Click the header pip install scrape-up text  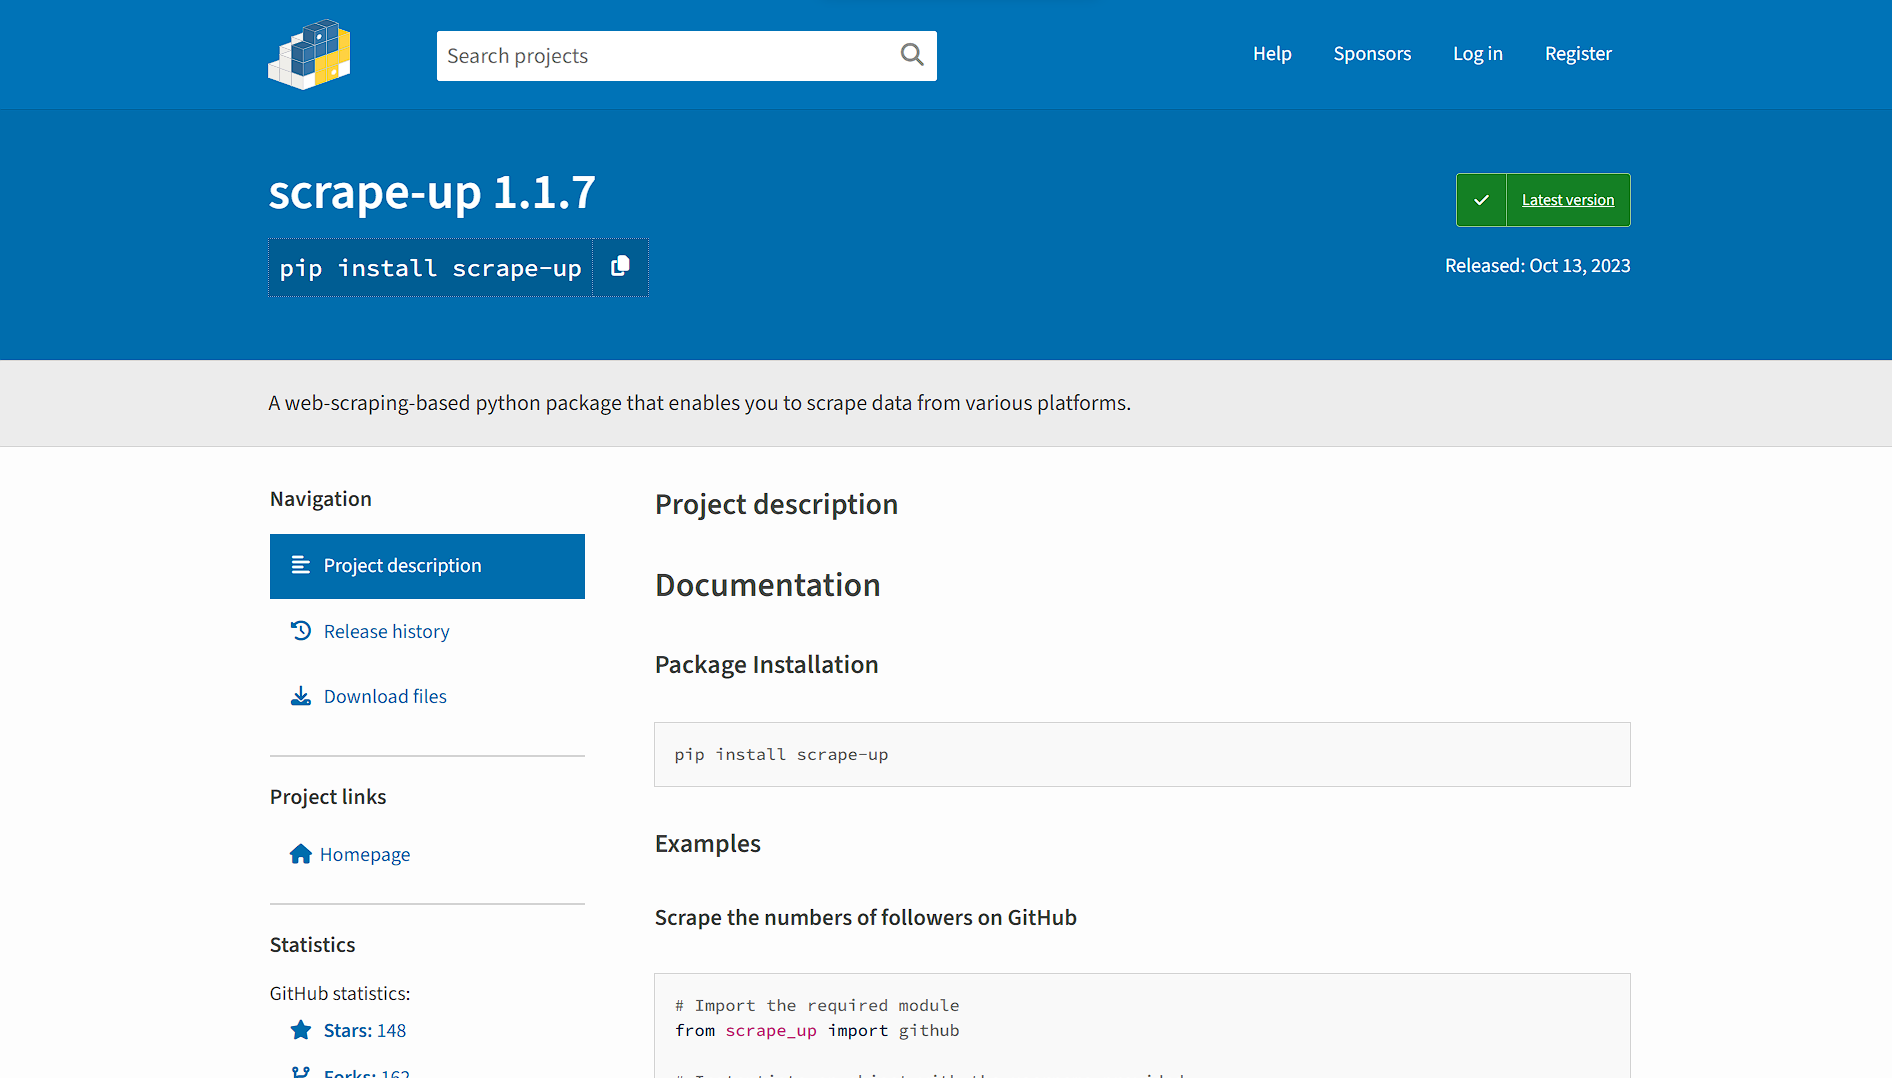click(430, 268)
